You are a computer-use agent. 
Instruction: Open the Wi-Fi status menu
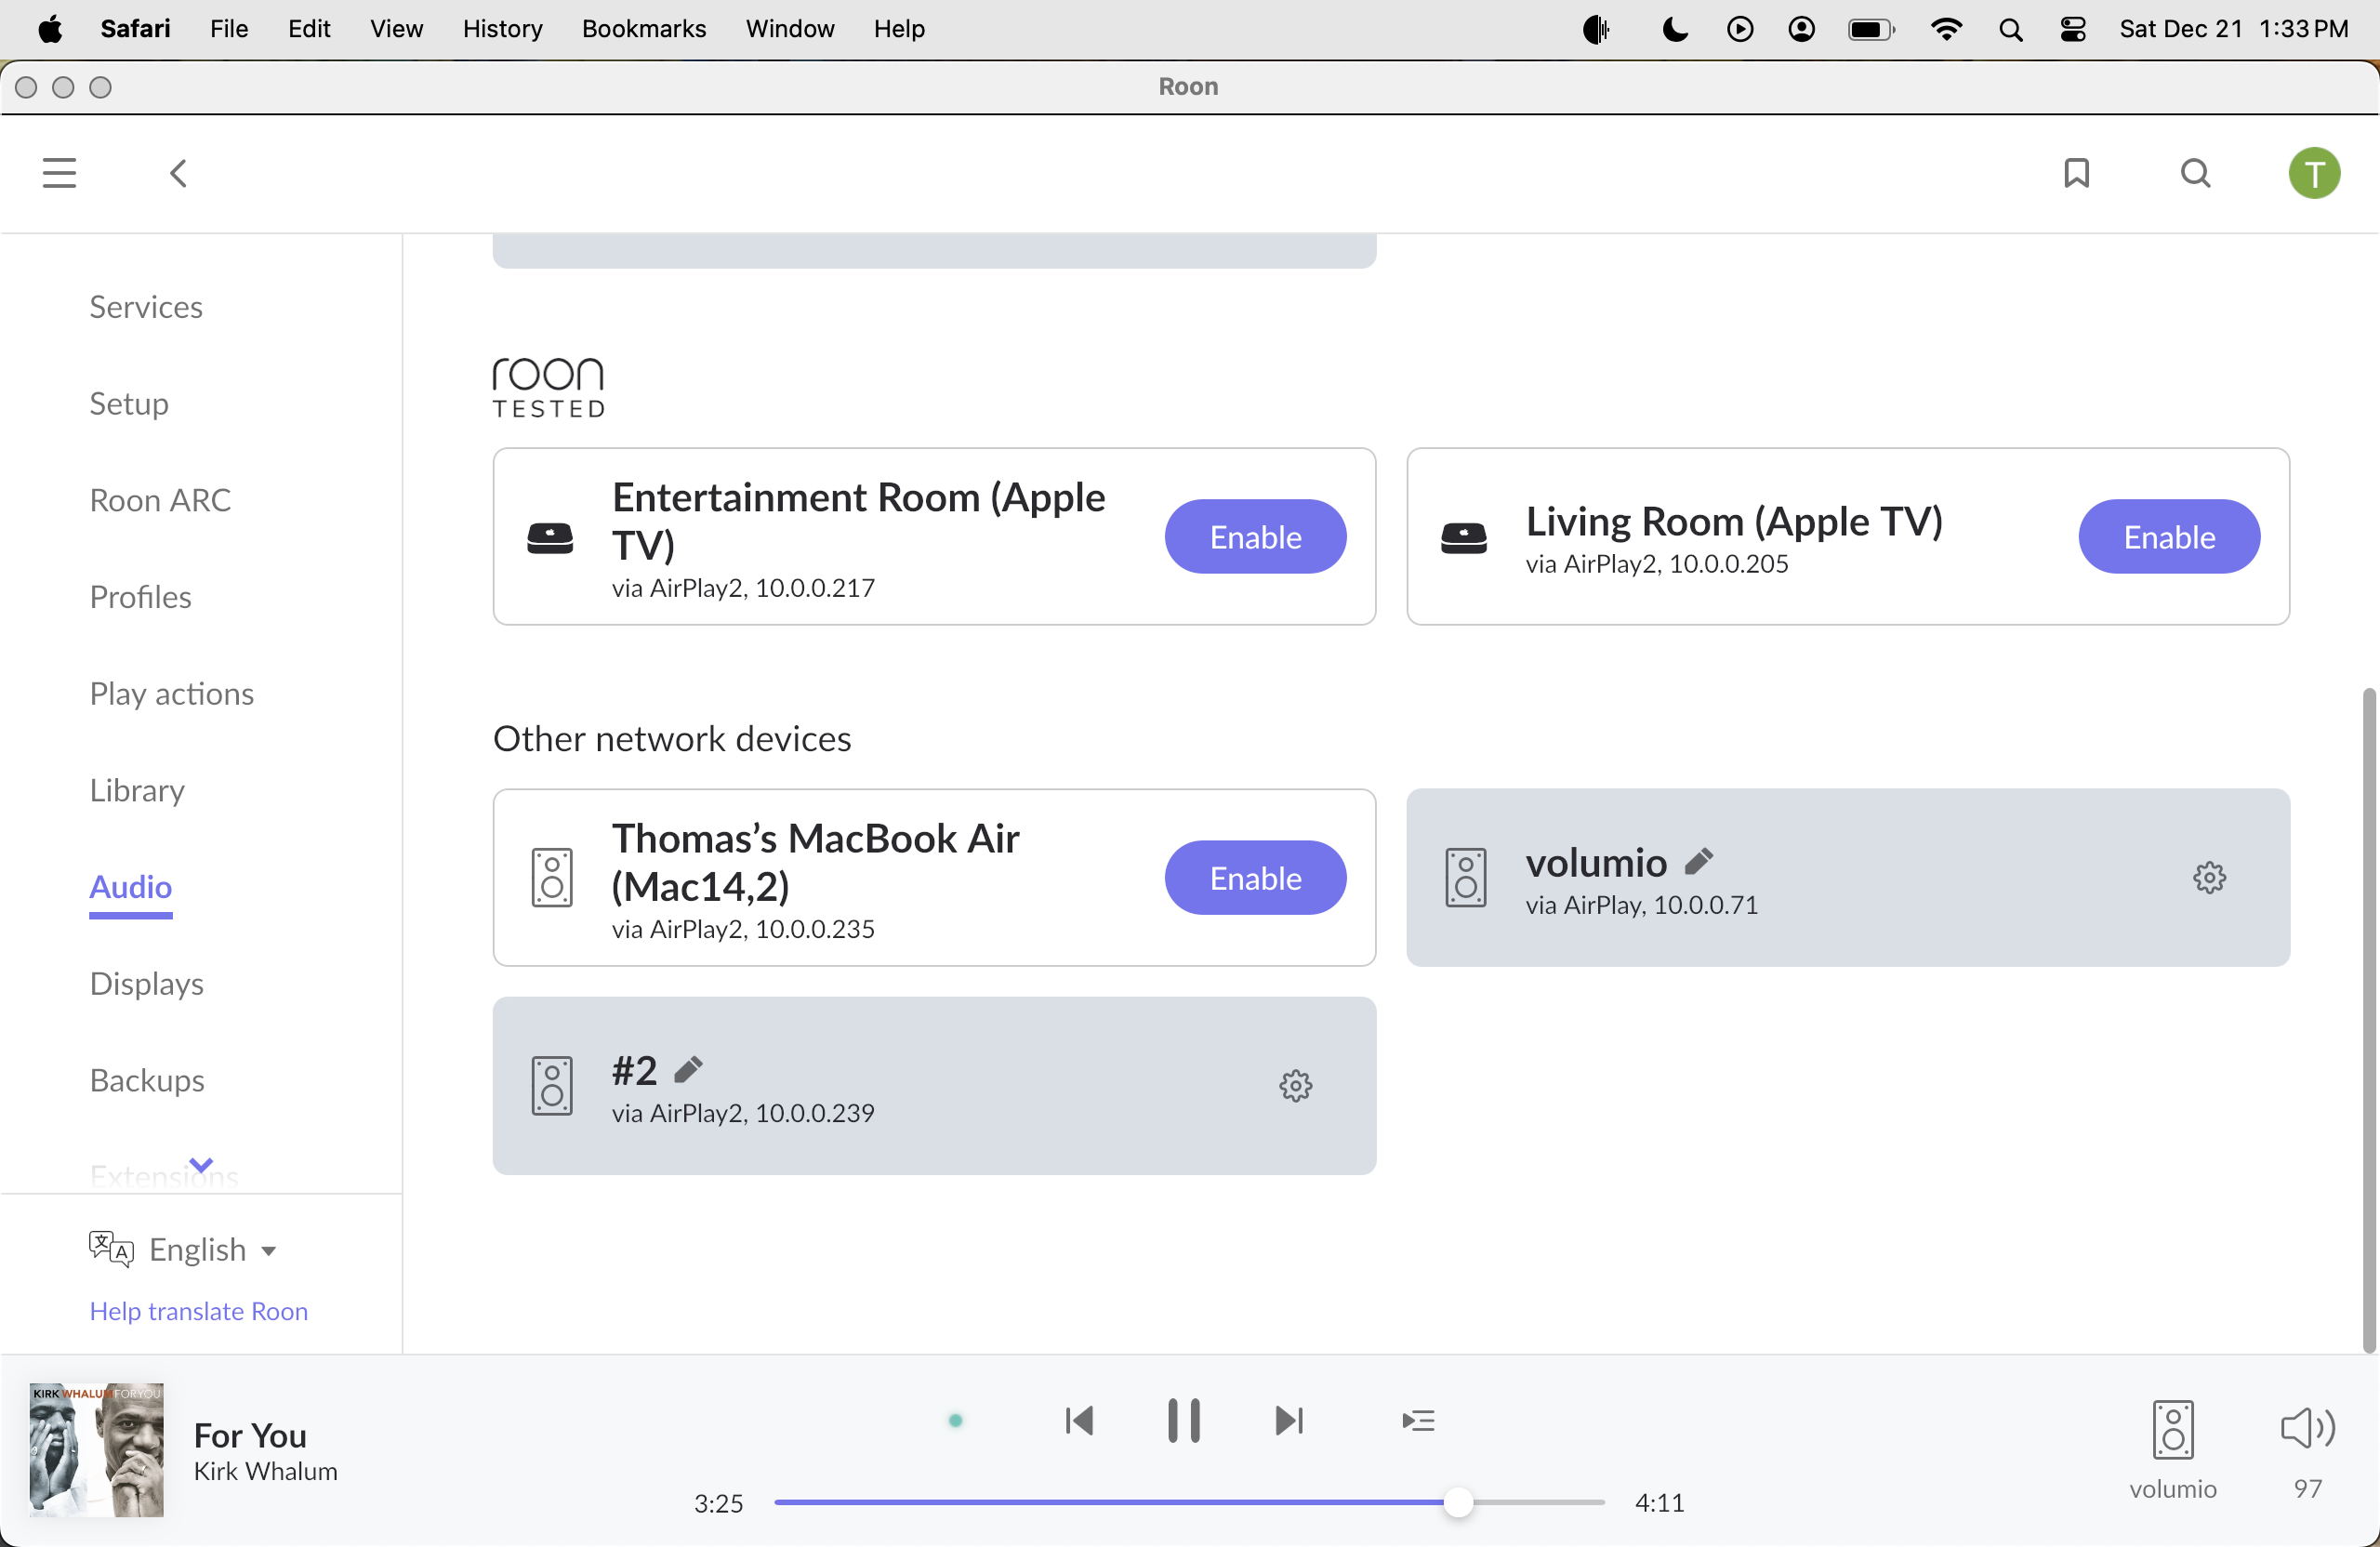tap(1945, 29)
